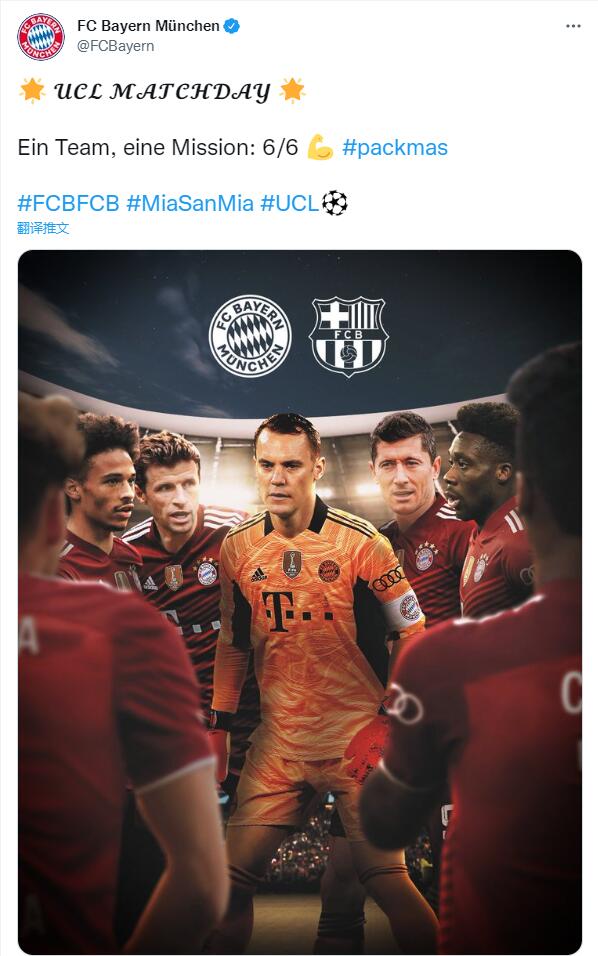The width and height of the screenshot is (598, 956).
Task: Click the 翻译推文 translate tweet link
Action: (43, 228)
